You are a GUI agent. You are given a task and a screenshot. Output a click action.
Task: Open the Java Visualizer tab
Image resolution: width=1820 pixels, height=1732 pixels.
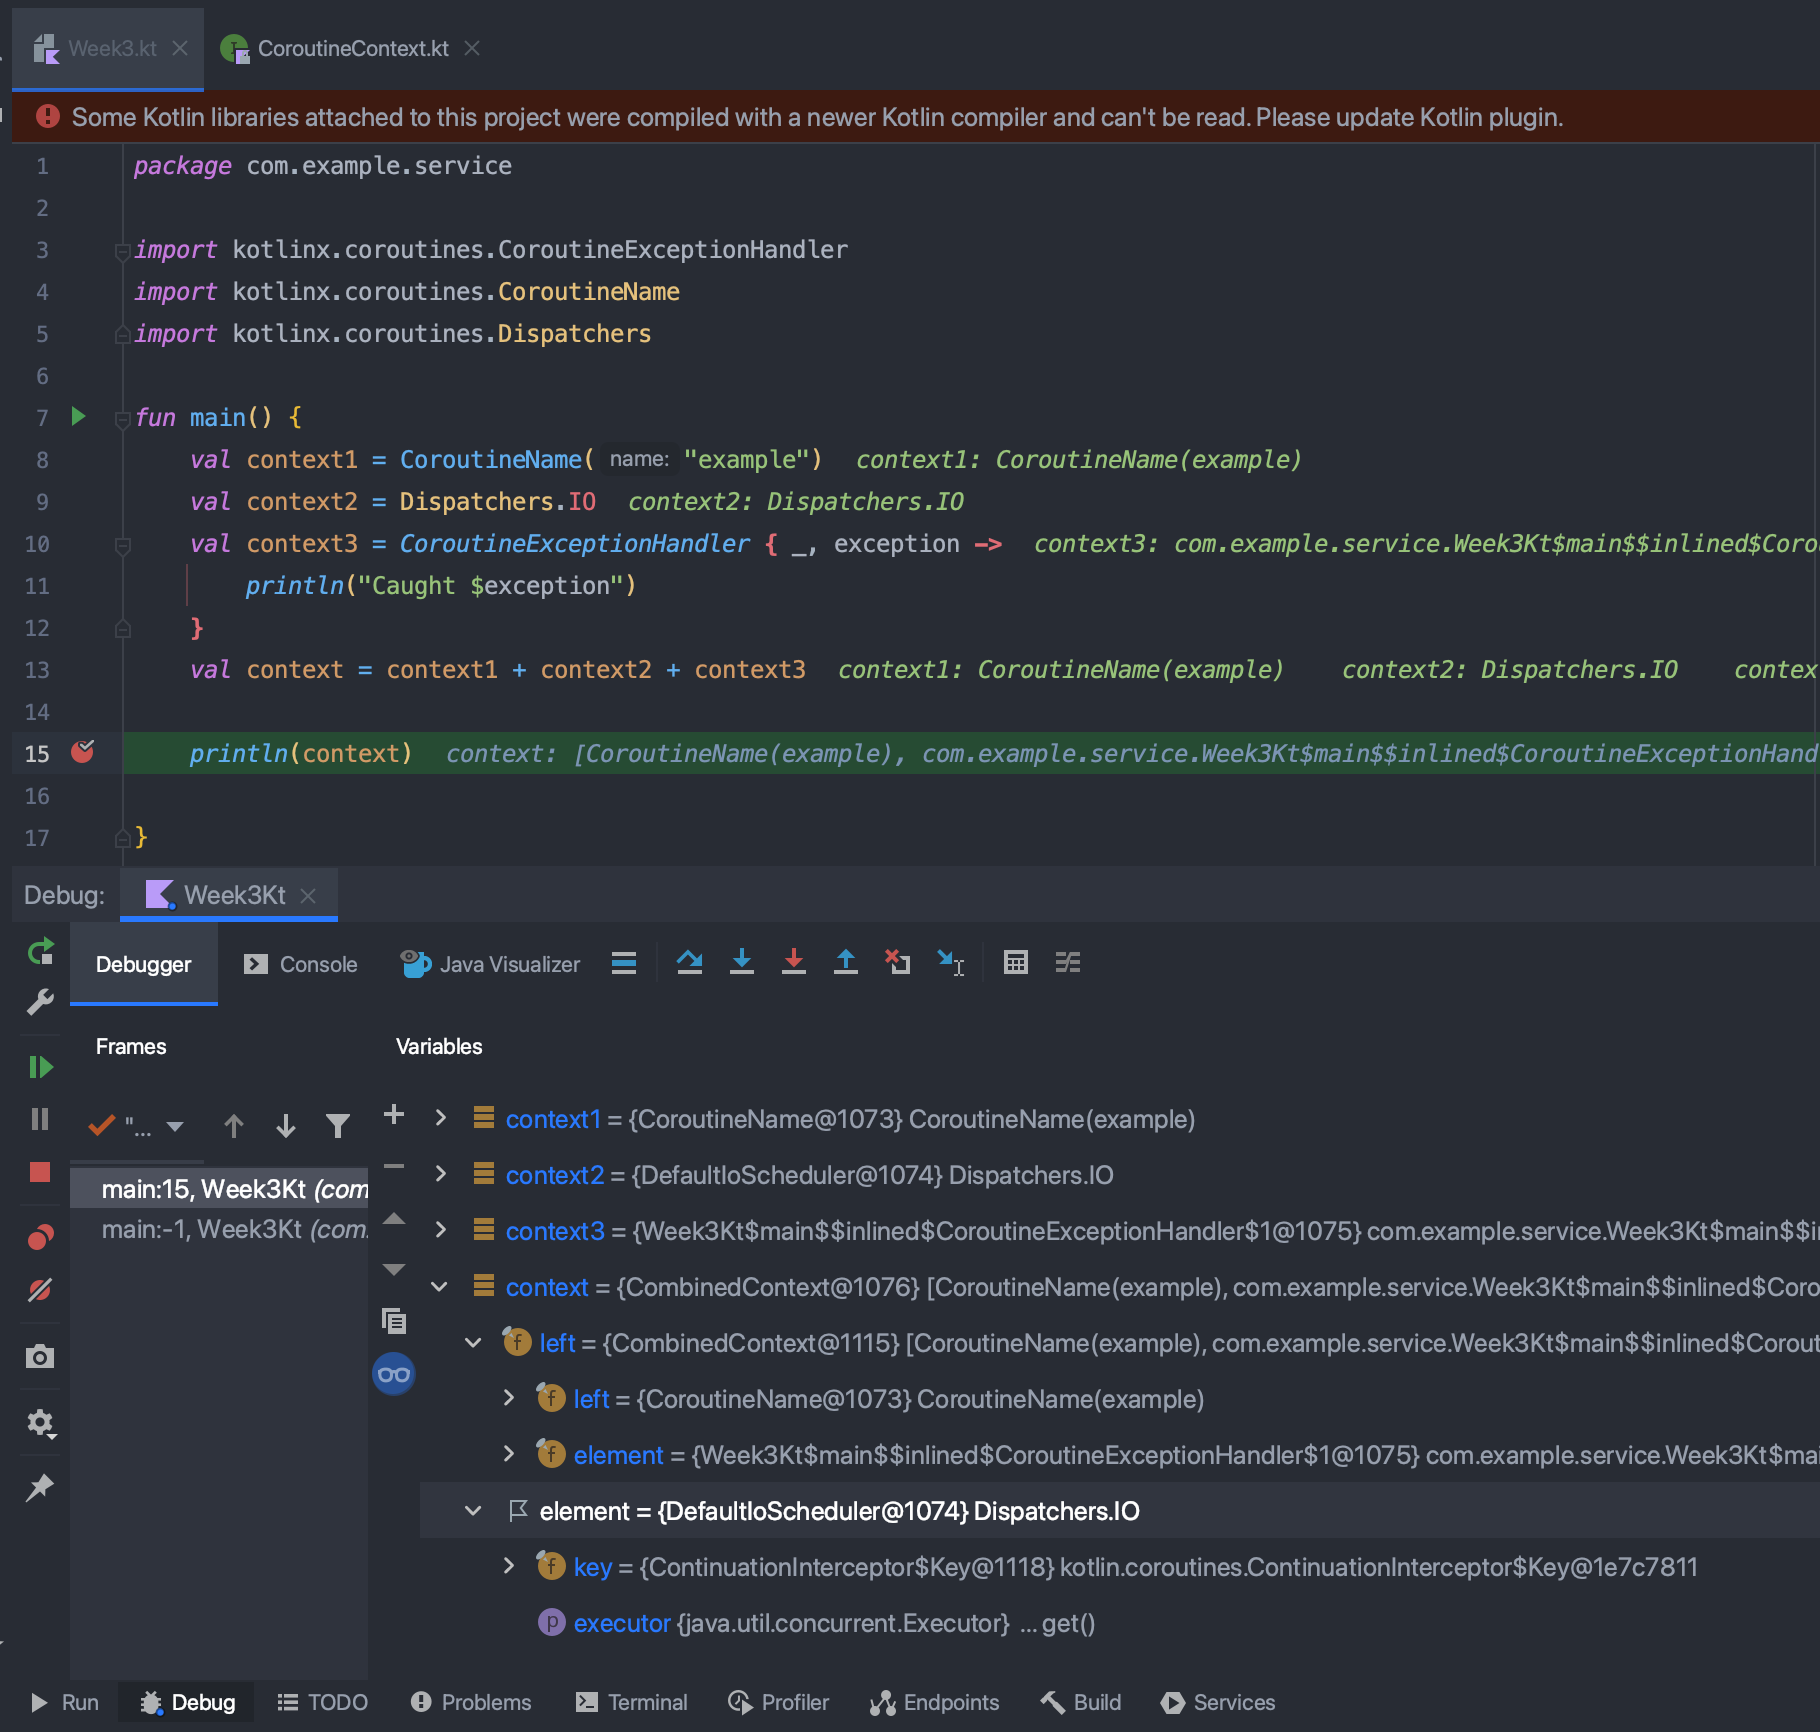tap(489, 964)
